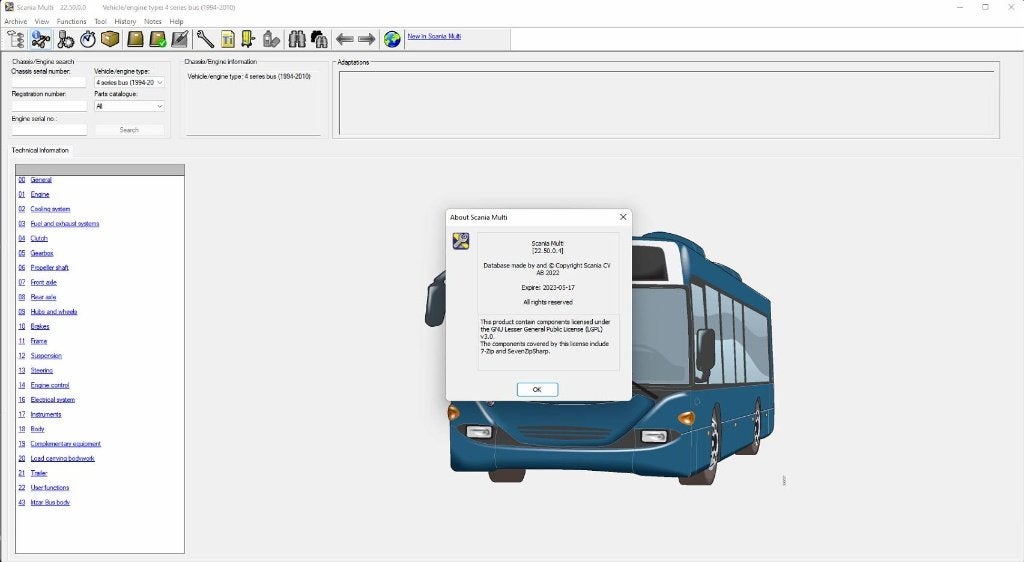The width and height of the screenshot is (1024, 562).
Task: Open the User functions link
Action: pyautogui.click(x=50, y=488)
